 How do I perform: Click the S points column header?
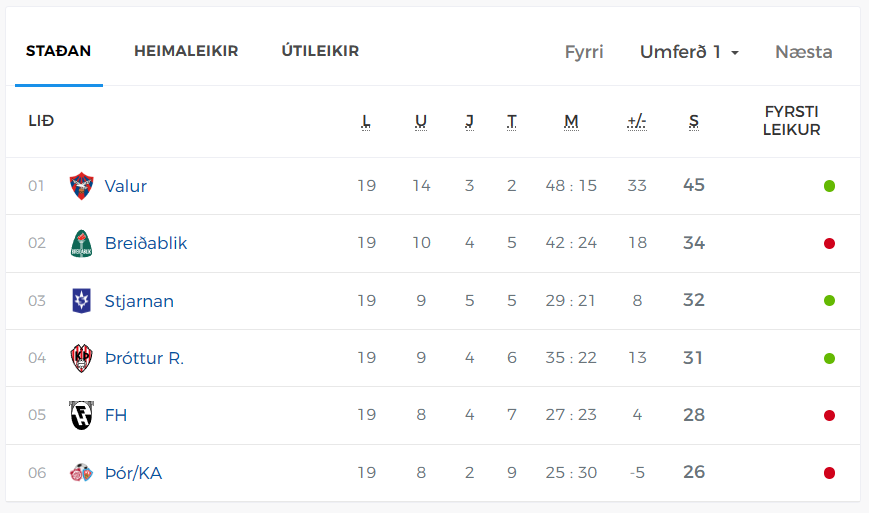click(694, 121)
